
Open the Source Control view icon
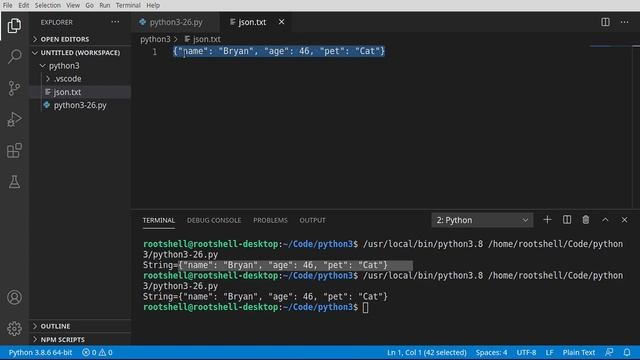click(14, 88)
